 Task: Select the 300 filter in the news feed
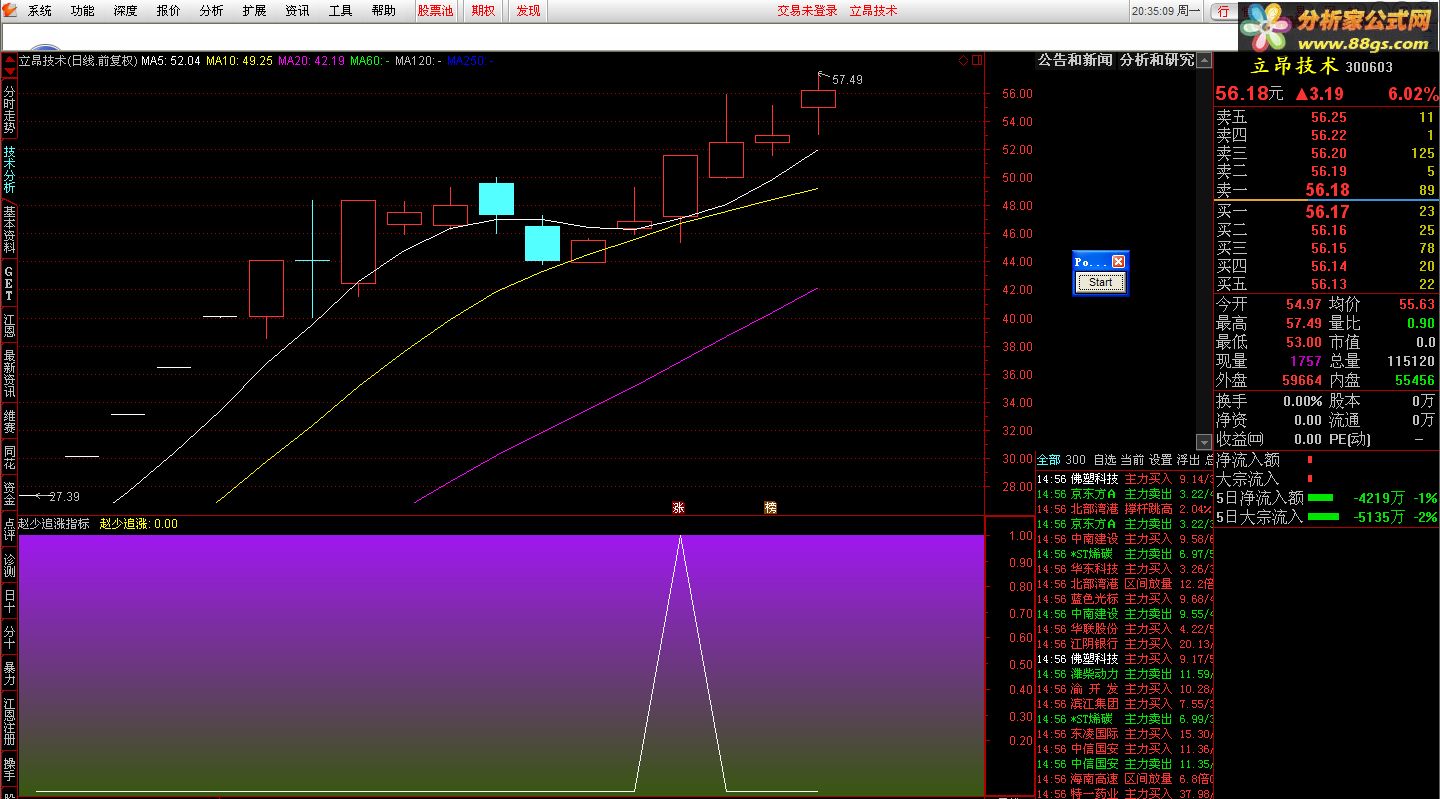1075,460
